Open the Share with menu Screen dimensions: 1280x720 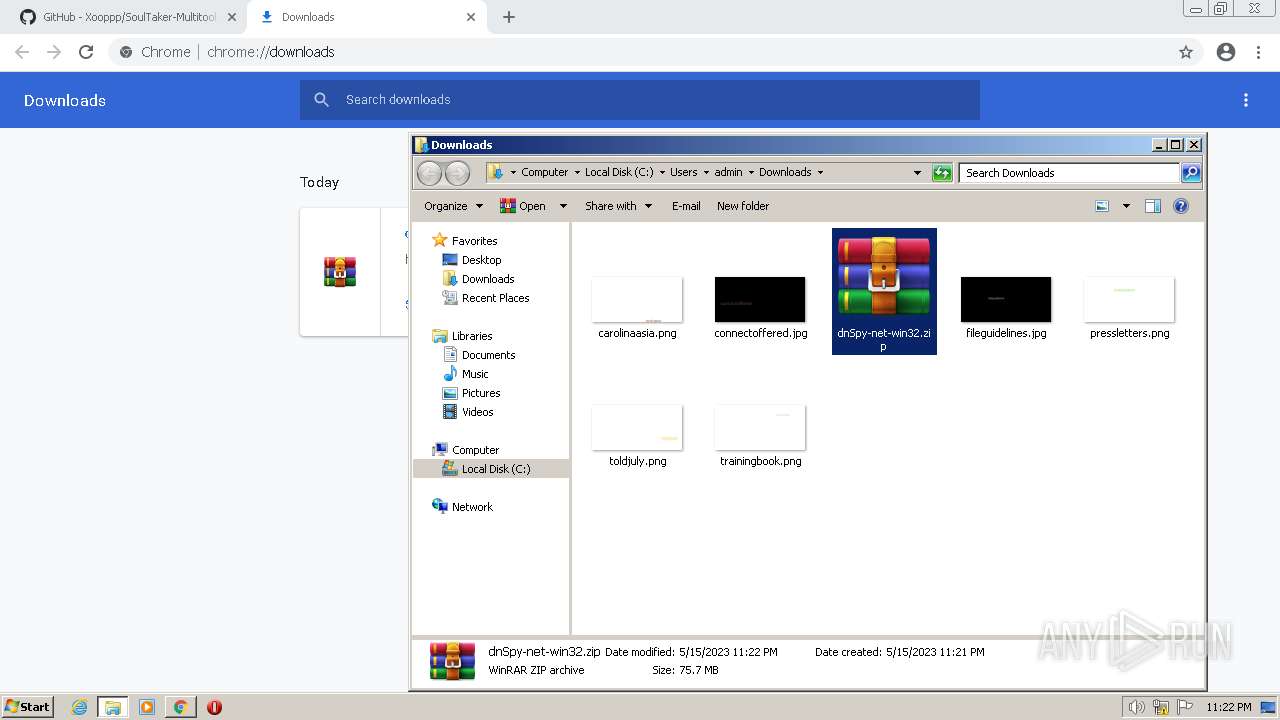pos(618,206)
